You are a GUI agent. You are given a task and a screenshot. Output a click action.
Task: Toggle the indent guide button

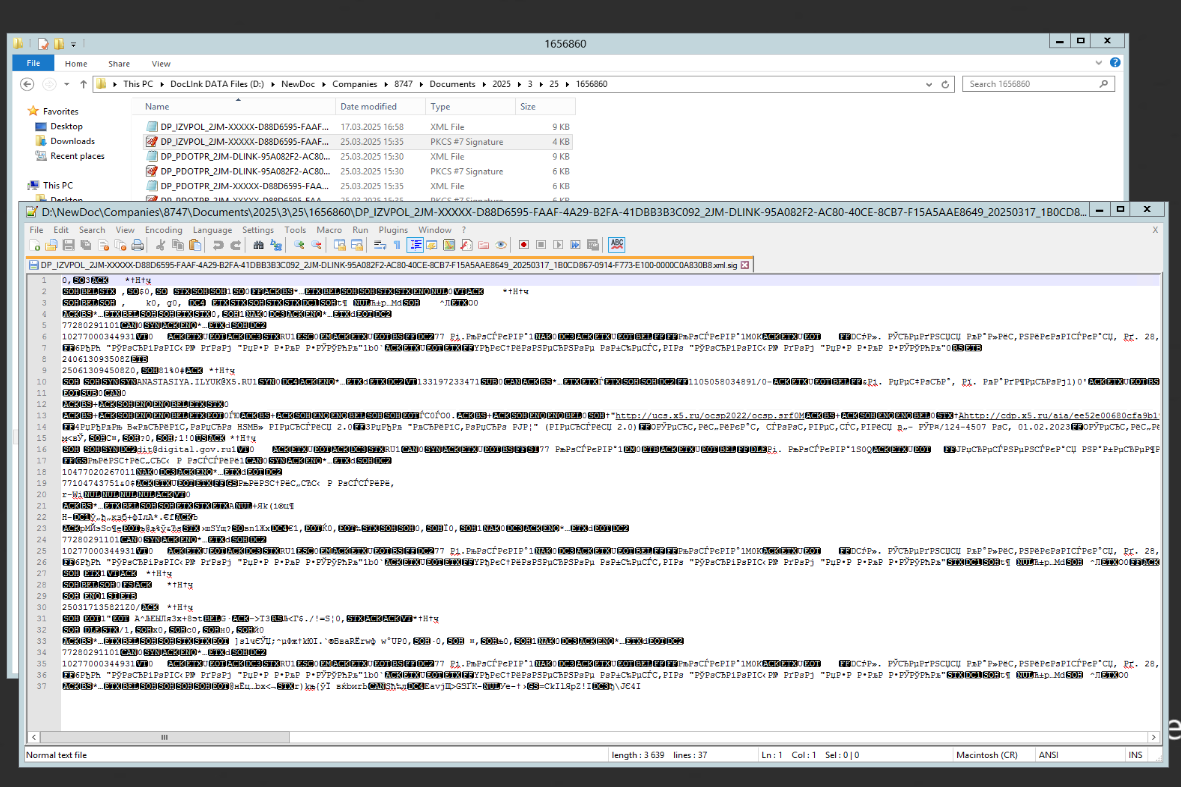click(x=415, y=245)
